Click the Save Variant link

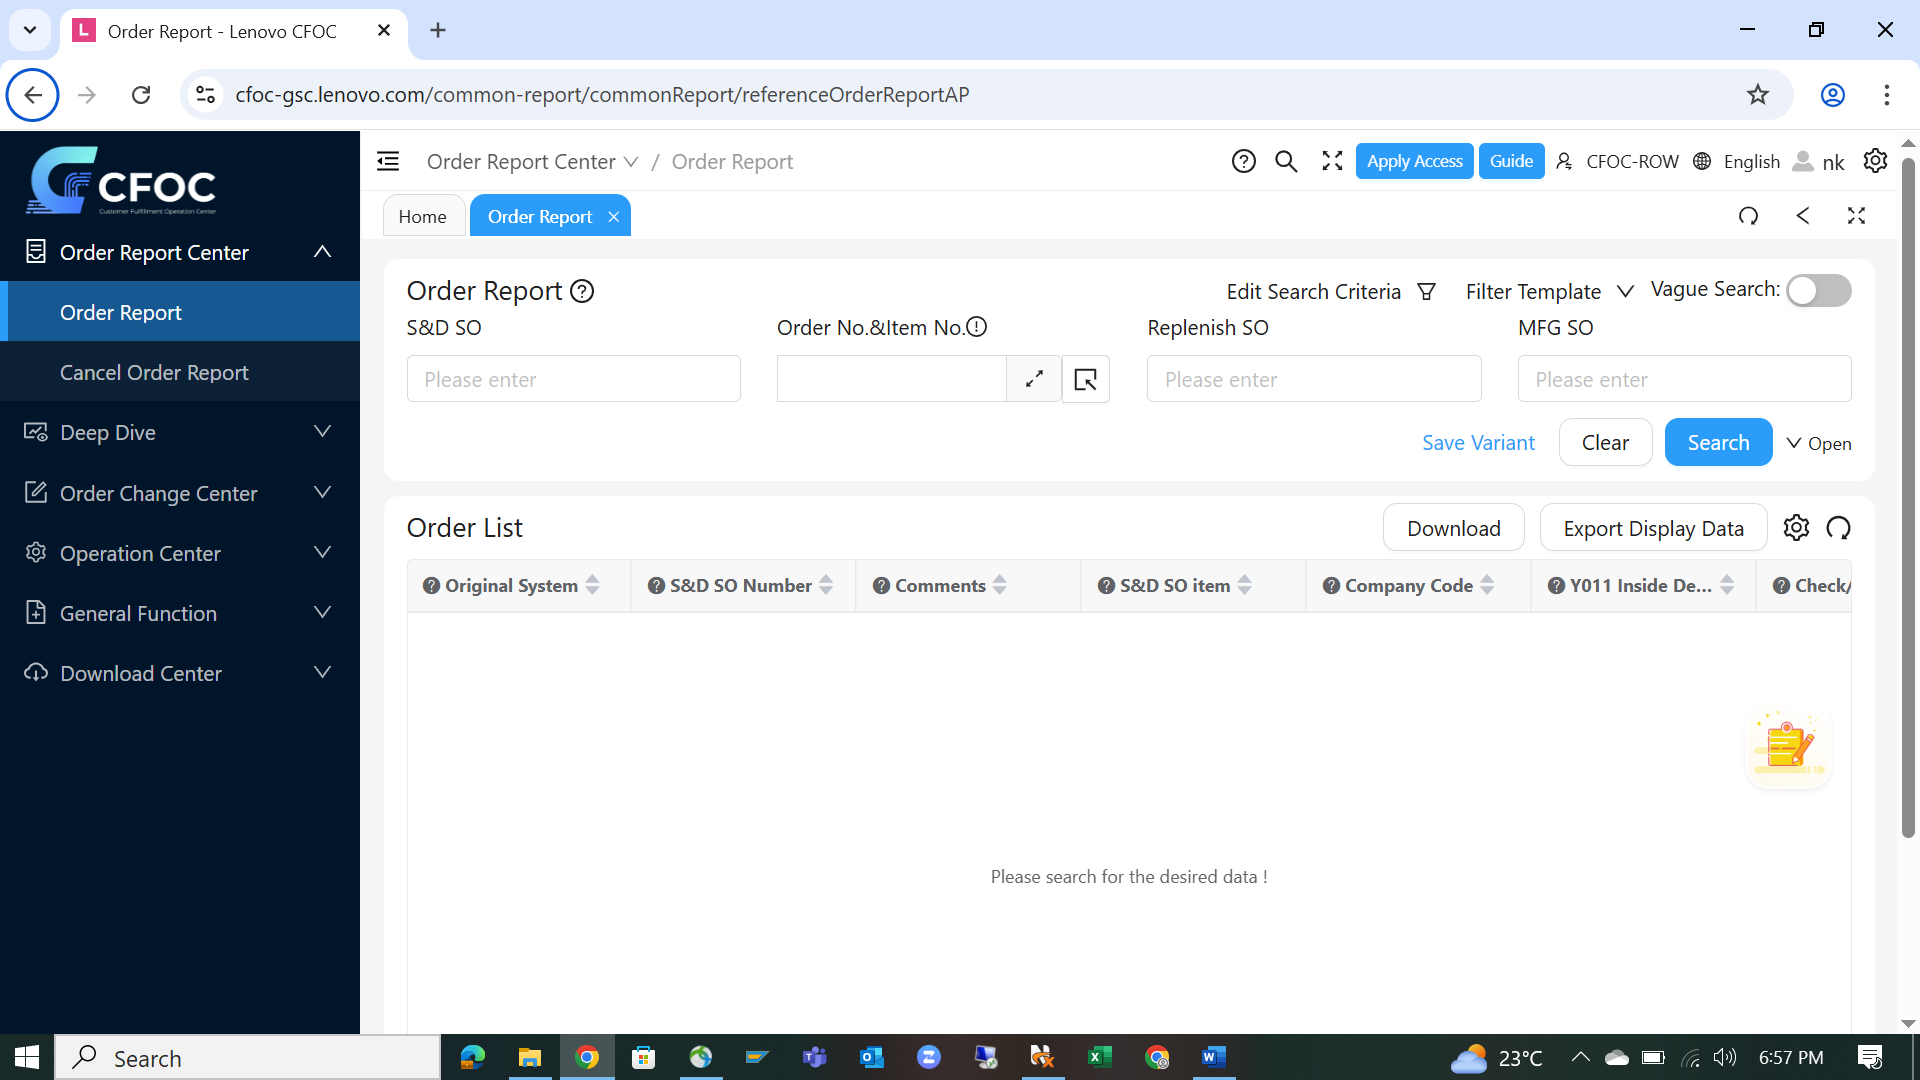pos(1478,443)
